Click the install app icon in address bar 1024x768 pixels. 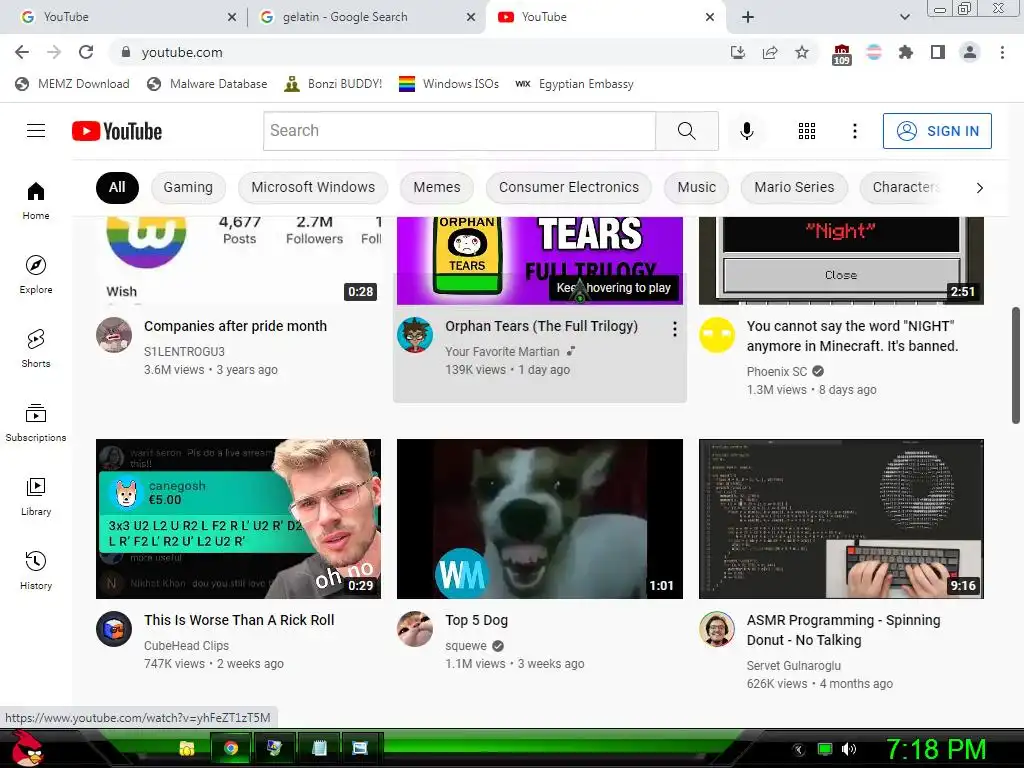pos(738,52)
